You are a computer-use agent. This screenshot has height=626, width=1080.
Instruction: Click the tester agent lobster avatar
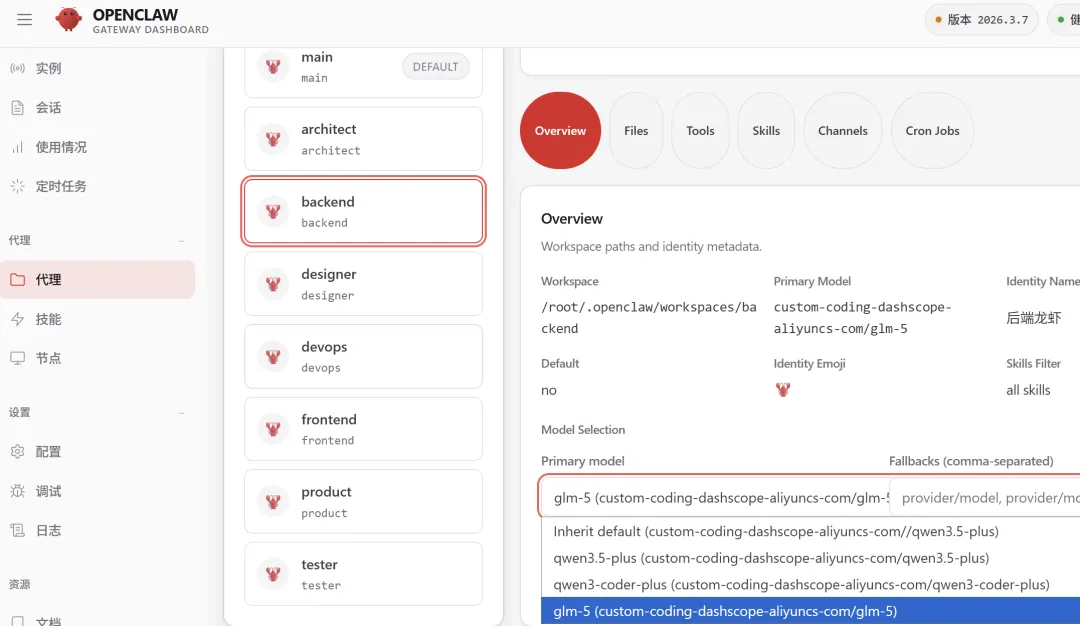tap(273, 574)
